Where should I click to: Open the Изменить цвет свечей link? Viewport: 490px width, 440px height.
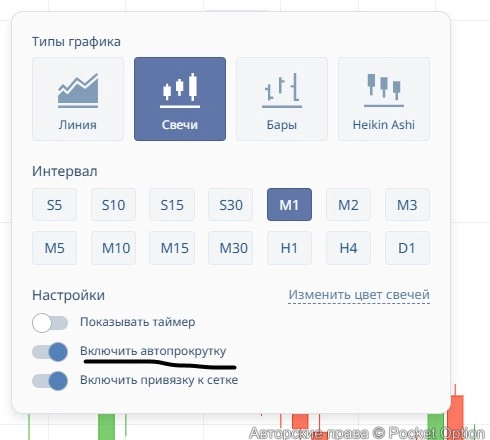click(x=359, y=295)
